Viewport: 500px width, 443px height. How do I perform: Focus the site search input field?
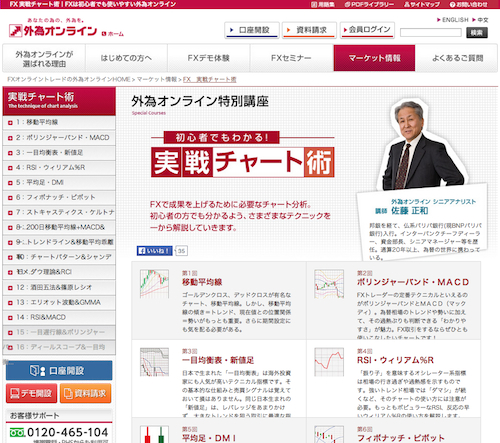[x=431, y=32]
